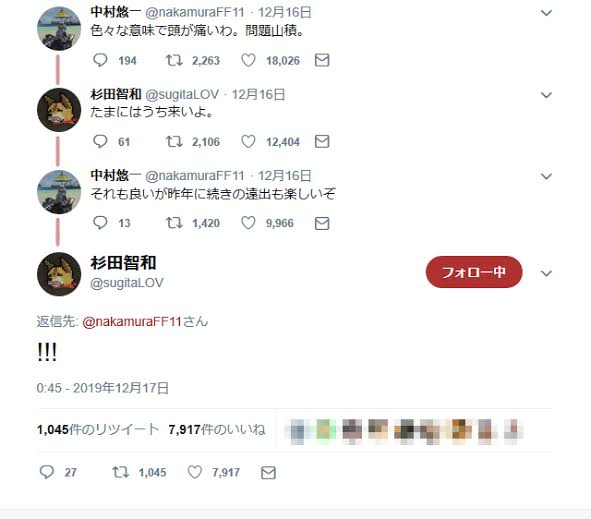Open the reply icon showing 27 replies
Screen dimensions: 591x519
(47, 472)
